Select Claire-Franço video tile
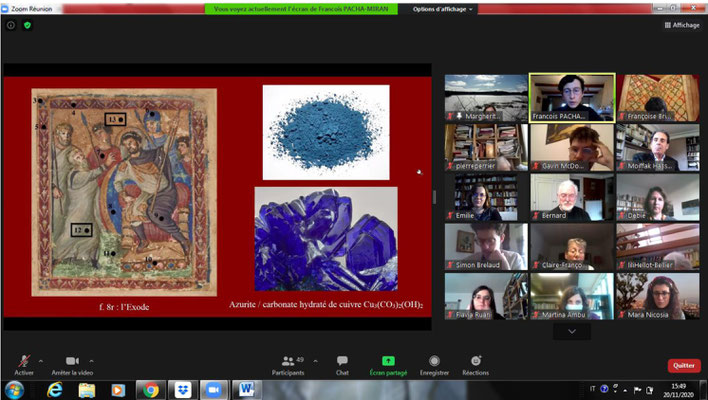Screen dimensions: 708x400 click(x=572, y=247)
